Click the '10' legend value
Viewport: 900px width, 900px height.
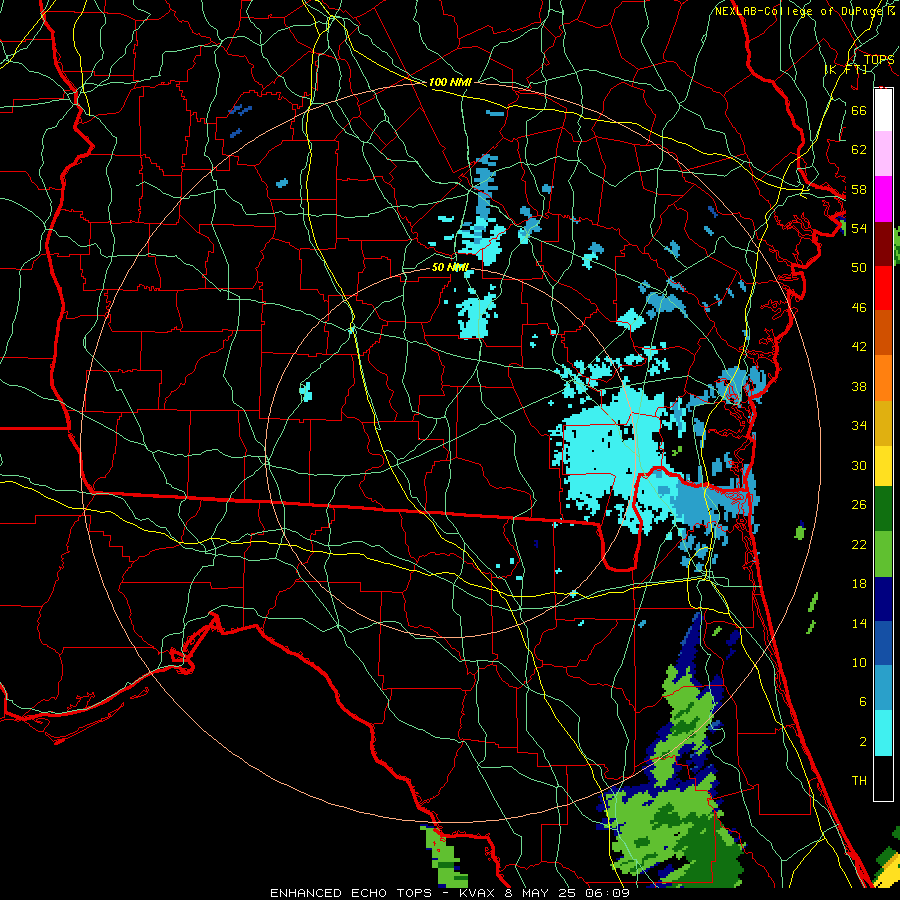tap(859, 663)
